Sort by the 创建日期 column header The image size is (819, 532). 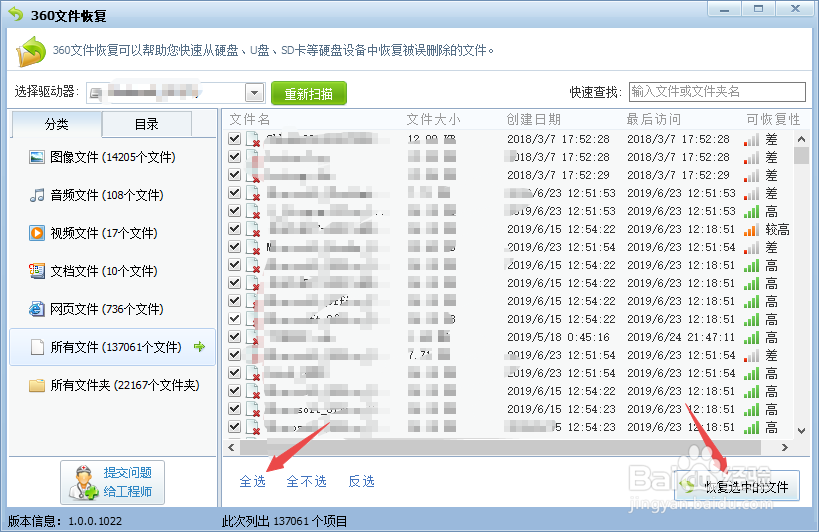point(534,120)
